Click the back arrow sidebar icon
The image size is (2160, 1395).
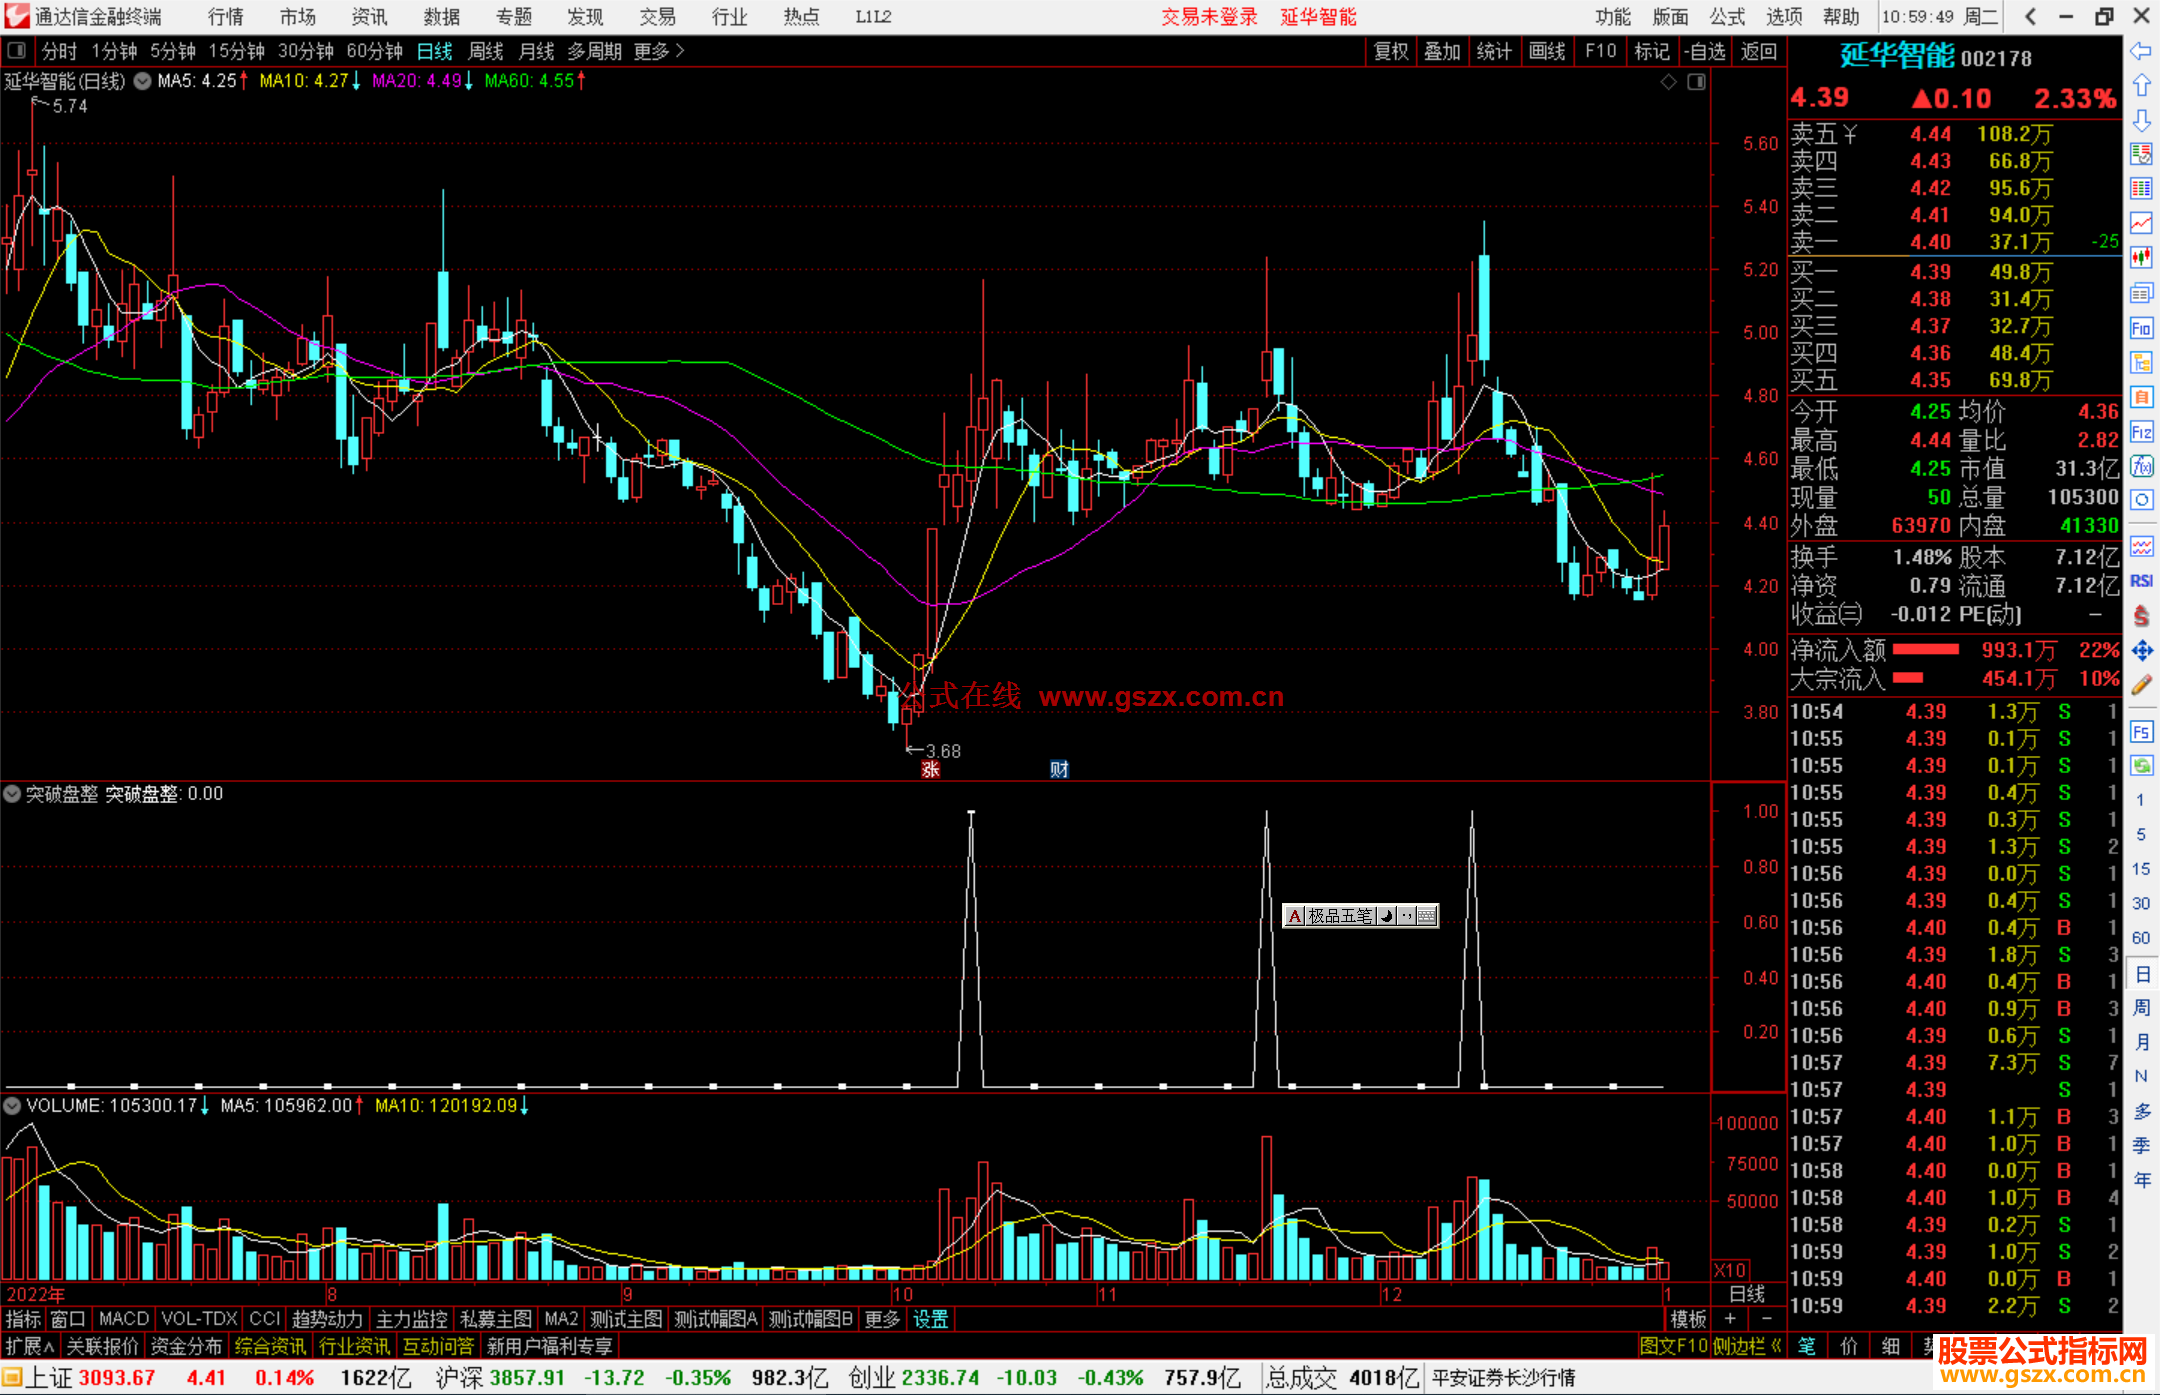point(2140,51)
